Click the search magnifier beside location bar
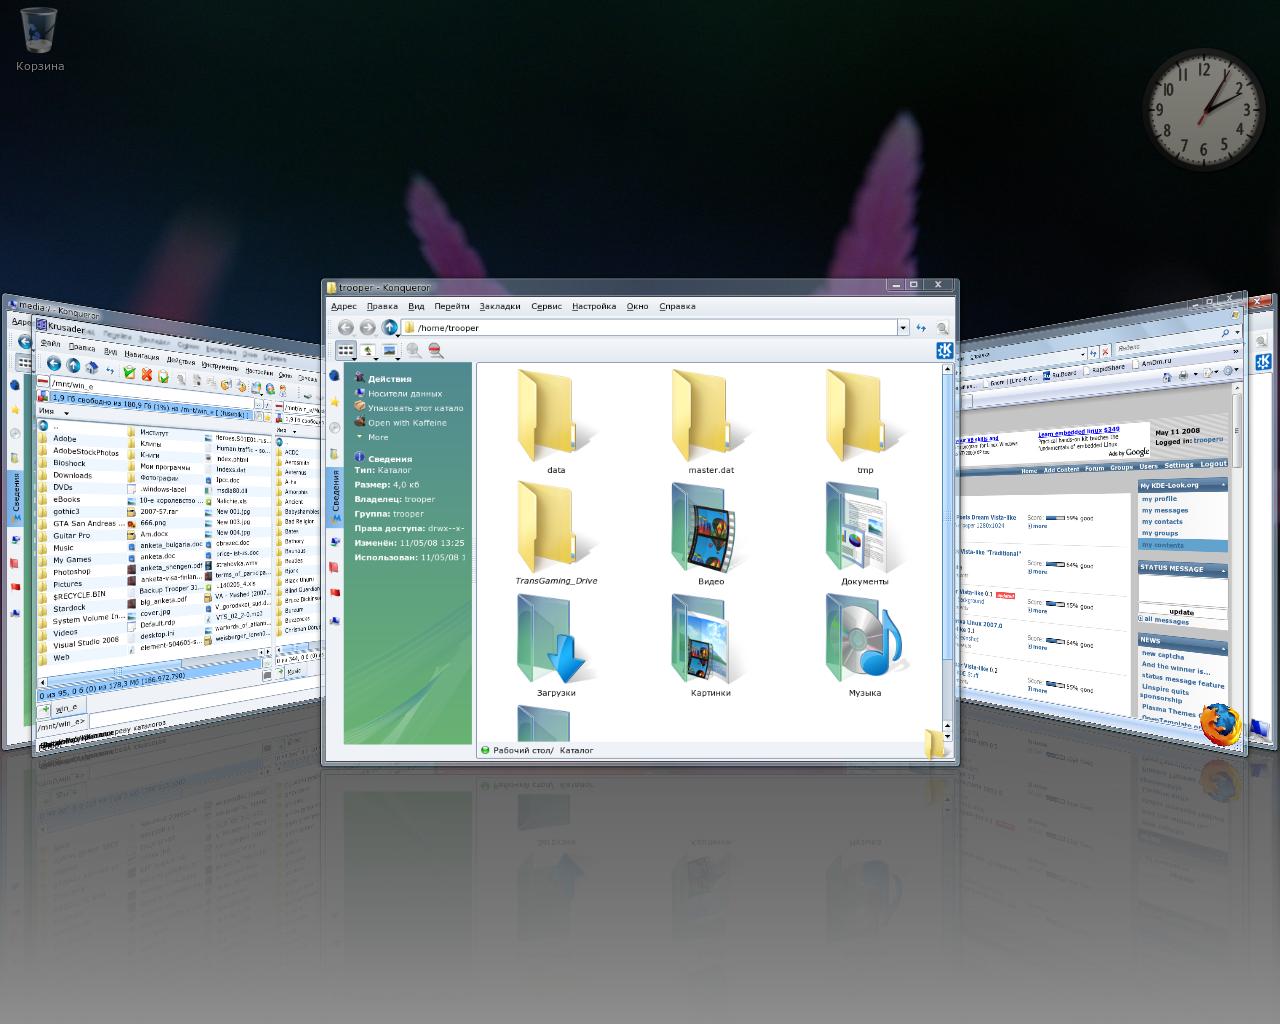Viewport: 1280px width, 1024px height. [942, 327]
